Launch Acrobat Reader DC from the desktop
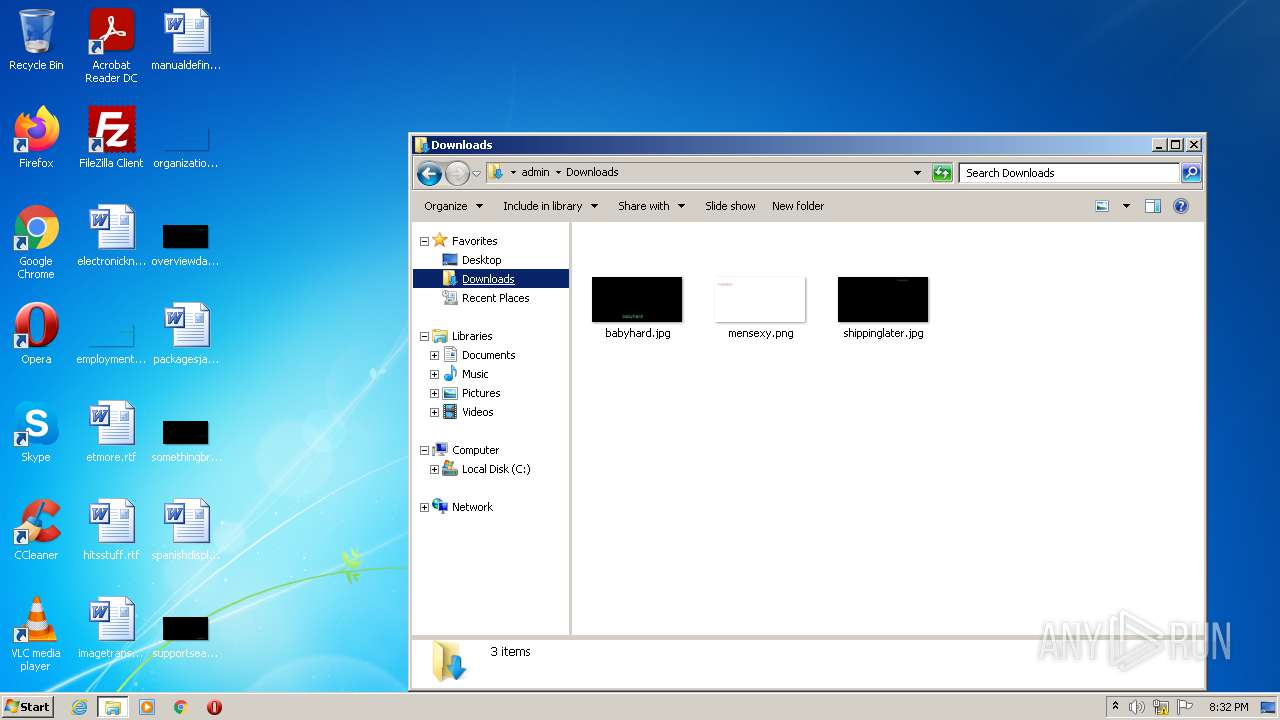1280x720 pixels. pos(111,45)
